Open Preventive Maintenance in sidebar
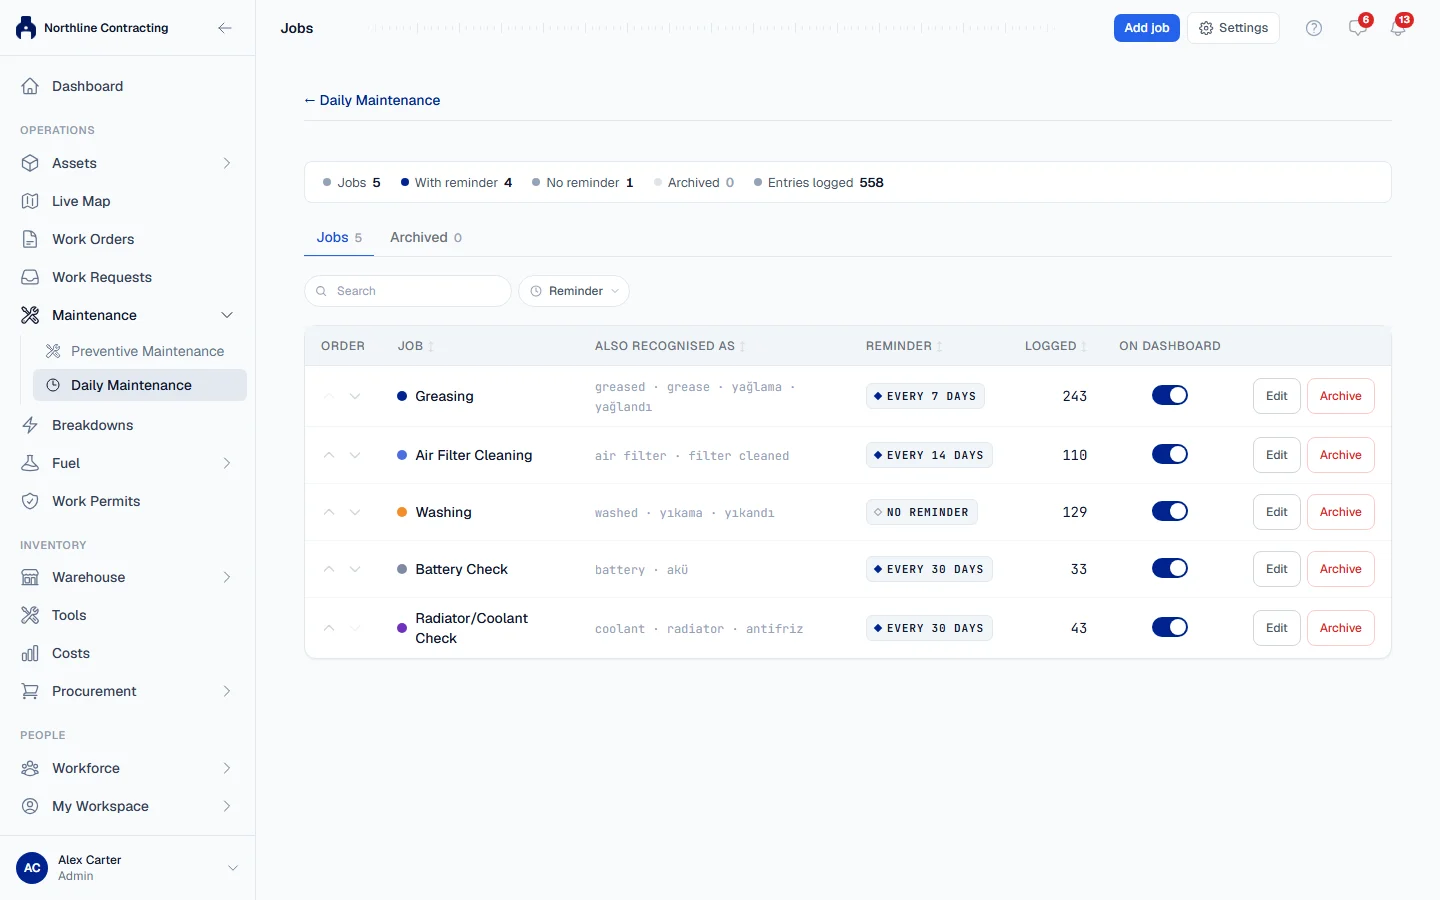 click(x=139, y=351)
